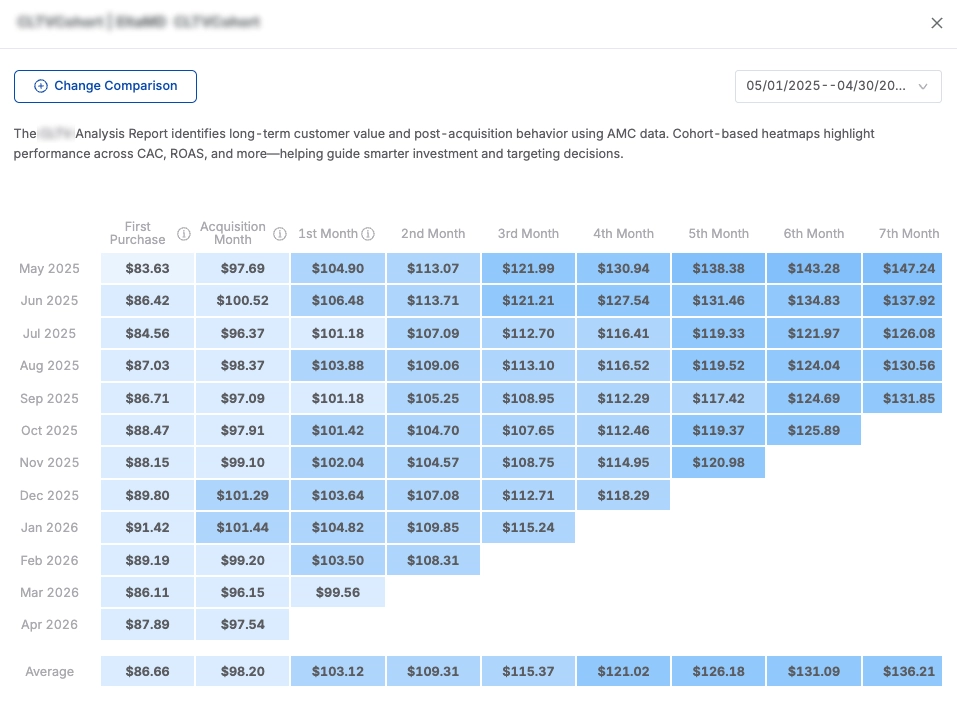Click the 1st Month column header
This screenshot has height=701, width=957.
point(328,234)
